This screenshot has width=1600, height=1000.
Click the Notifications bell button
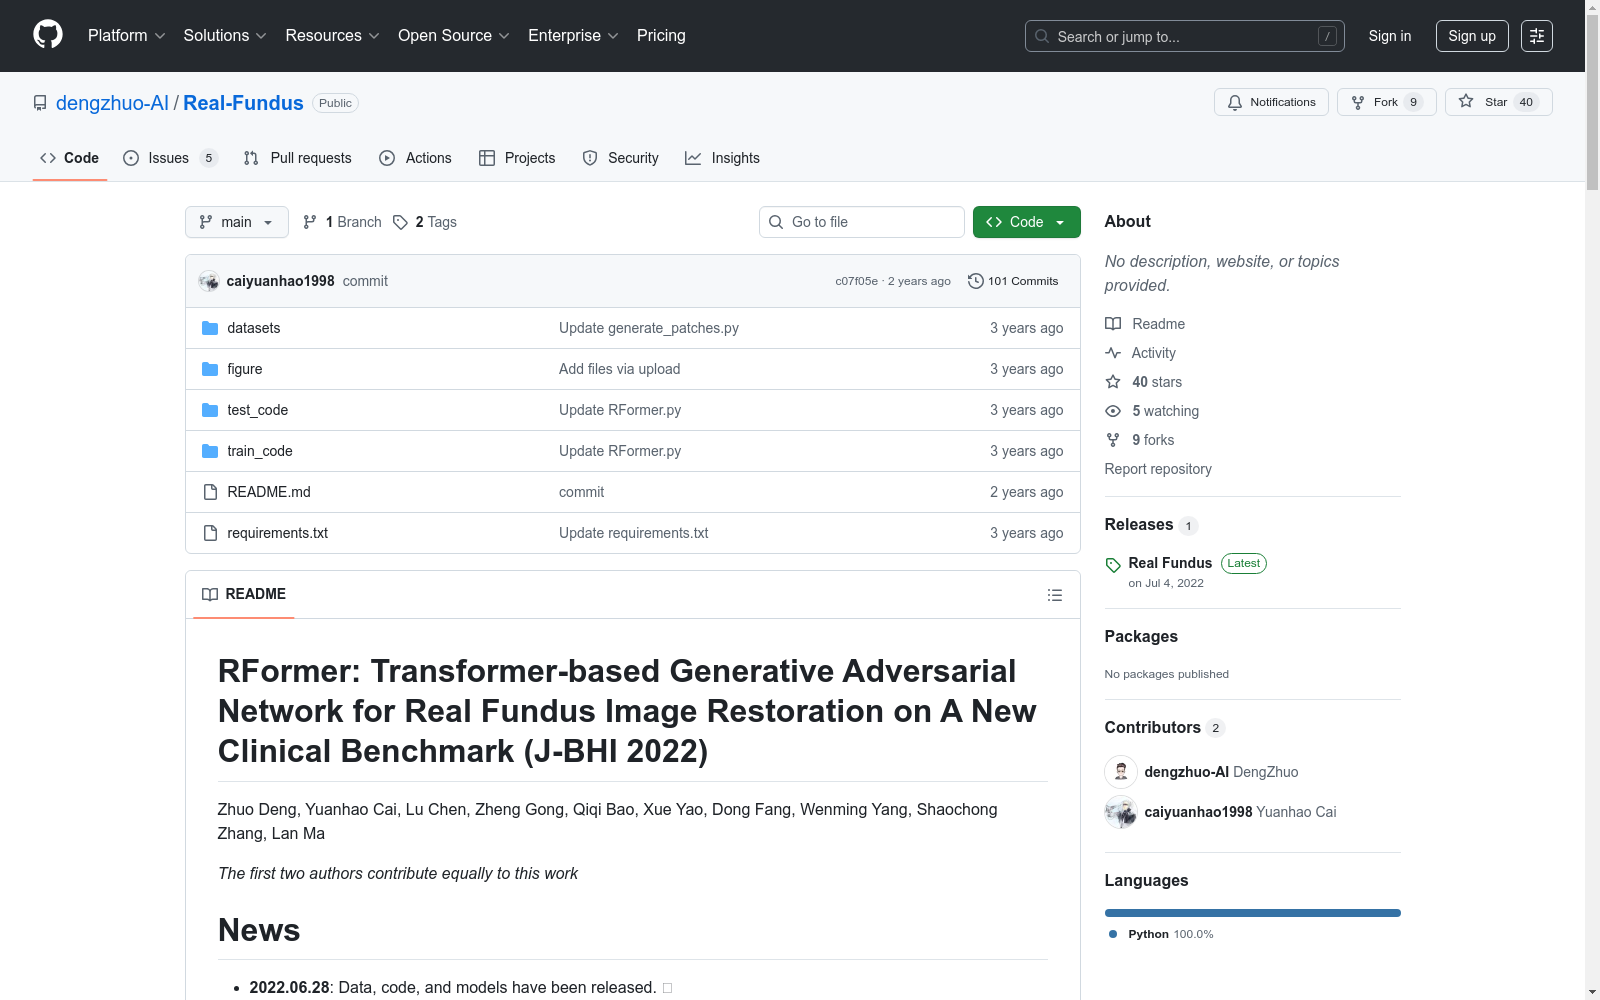point(1271,102)
